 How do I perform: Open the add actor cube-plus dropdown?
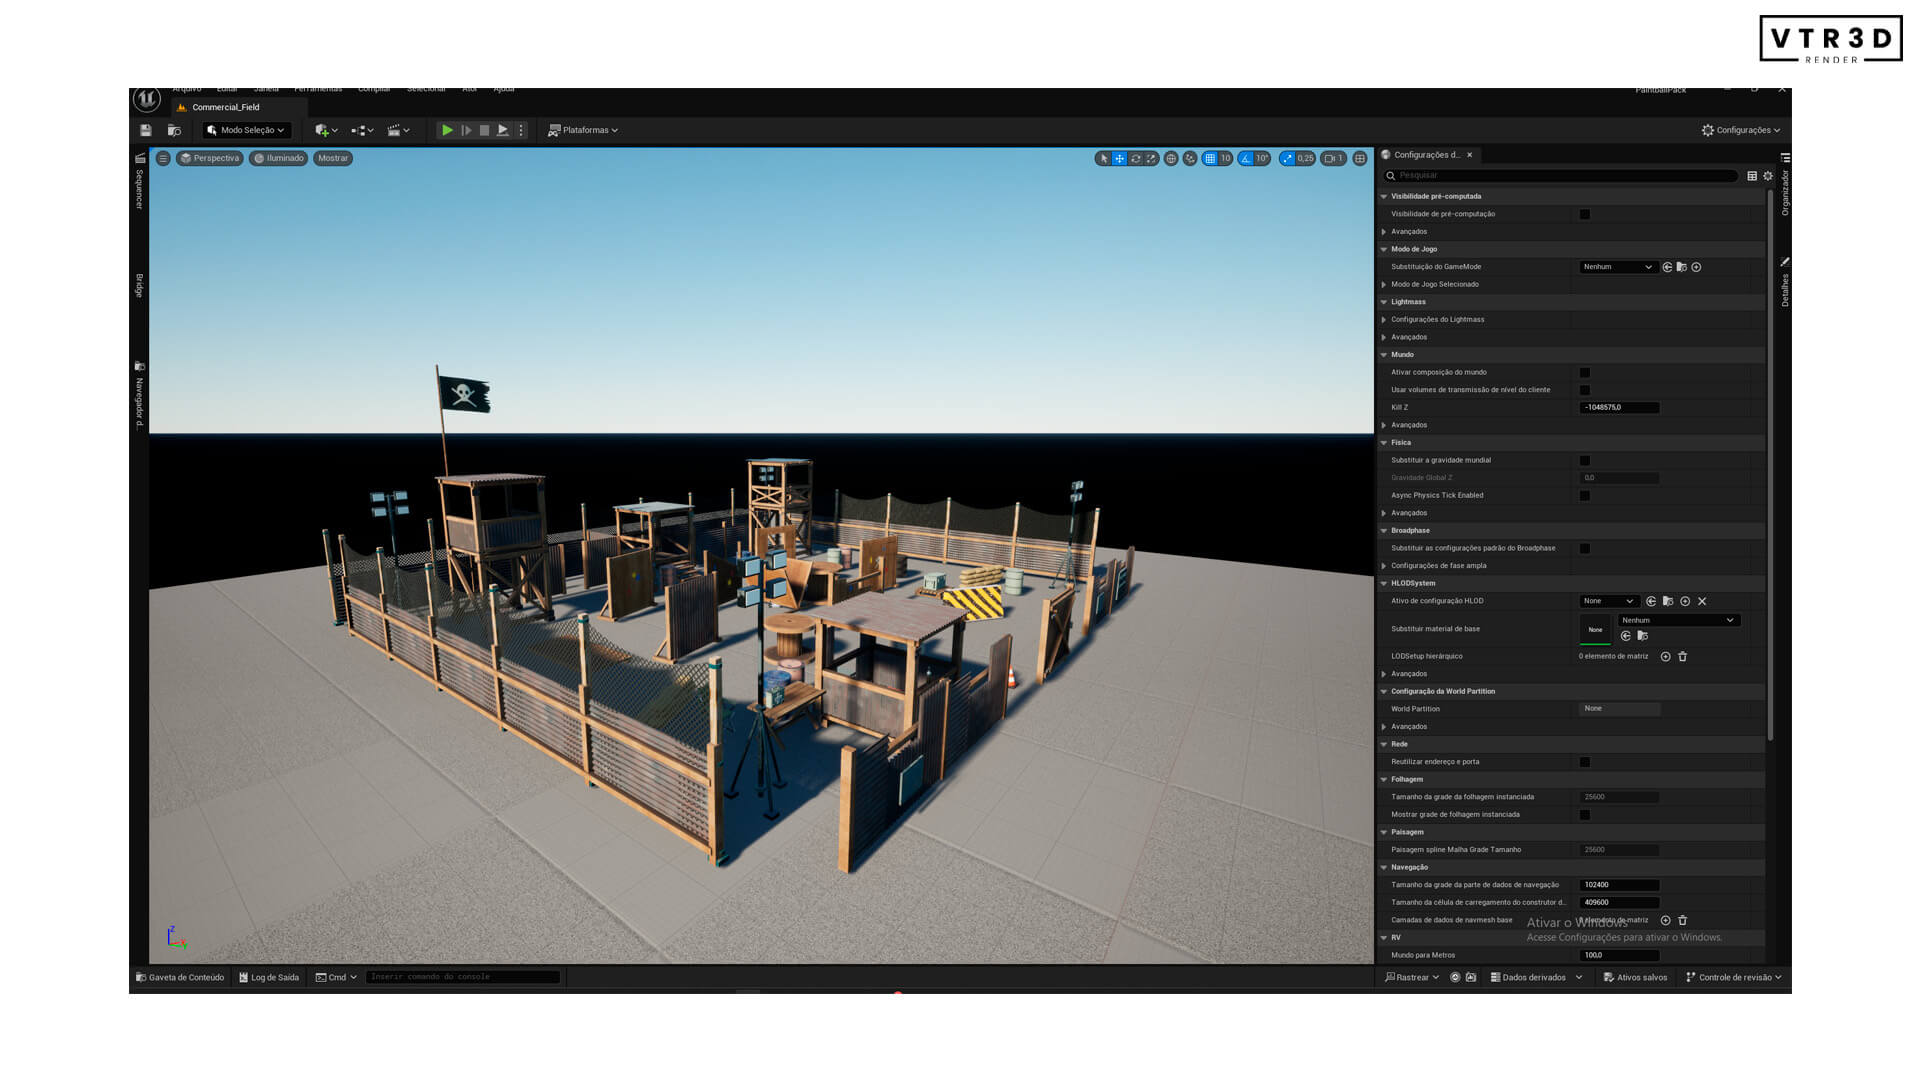326,130
